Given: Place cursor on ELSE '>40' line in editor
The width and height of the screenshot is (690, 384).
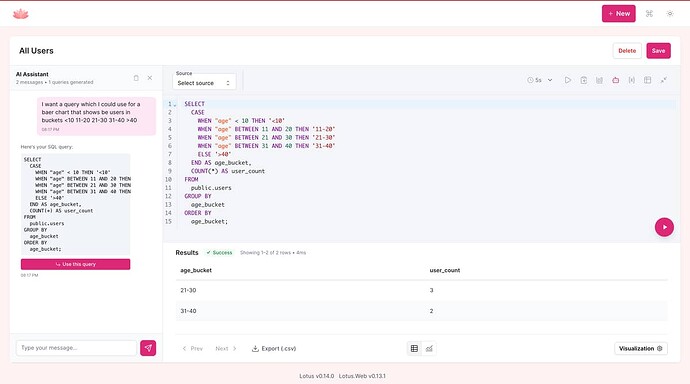Looking at the screenshot, I should 214,154.
